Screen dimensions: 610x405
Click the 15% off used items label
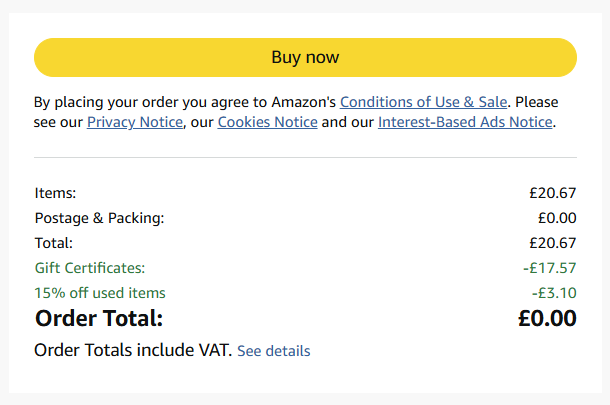pyautogui.click(x=100, y=293)
